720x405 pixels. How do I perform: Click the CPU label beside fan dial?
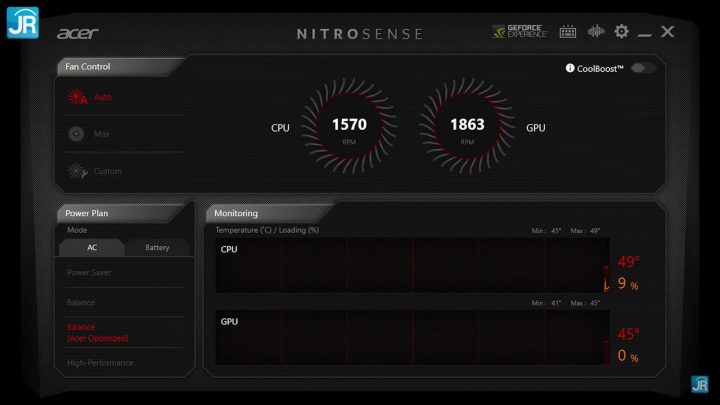[x=280, y=128]
